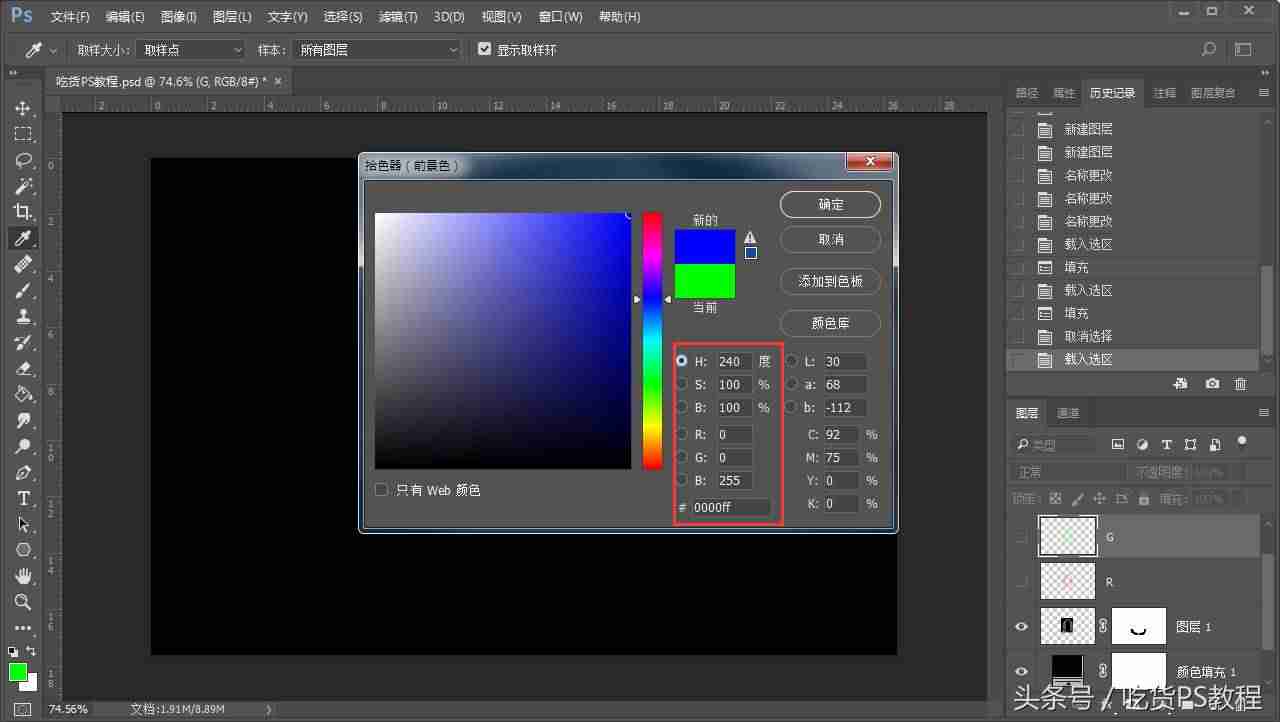Select the Magic Wand tool
Viewport: 1280px width, 722px height.
coord(23,186)
